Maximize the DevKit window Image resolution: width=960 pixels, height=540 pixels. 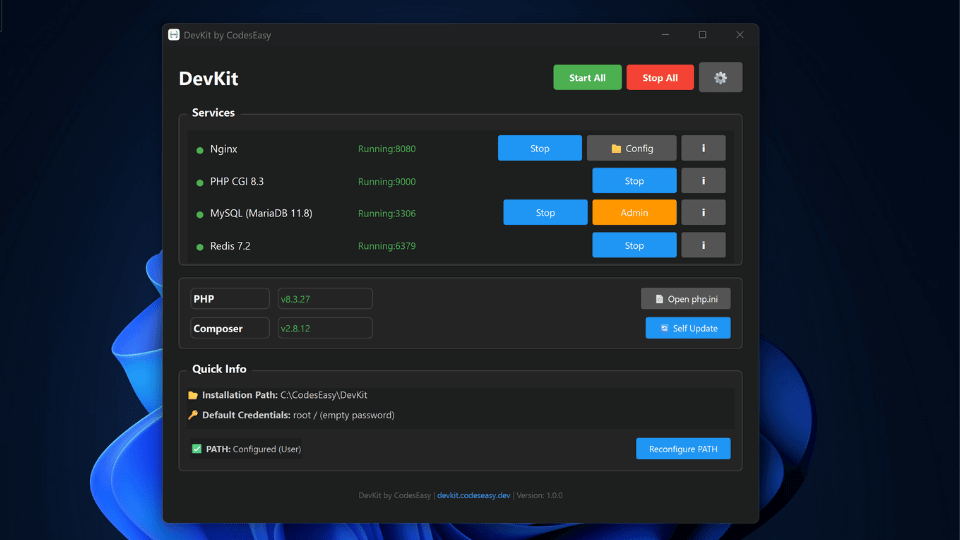[702, 35]
